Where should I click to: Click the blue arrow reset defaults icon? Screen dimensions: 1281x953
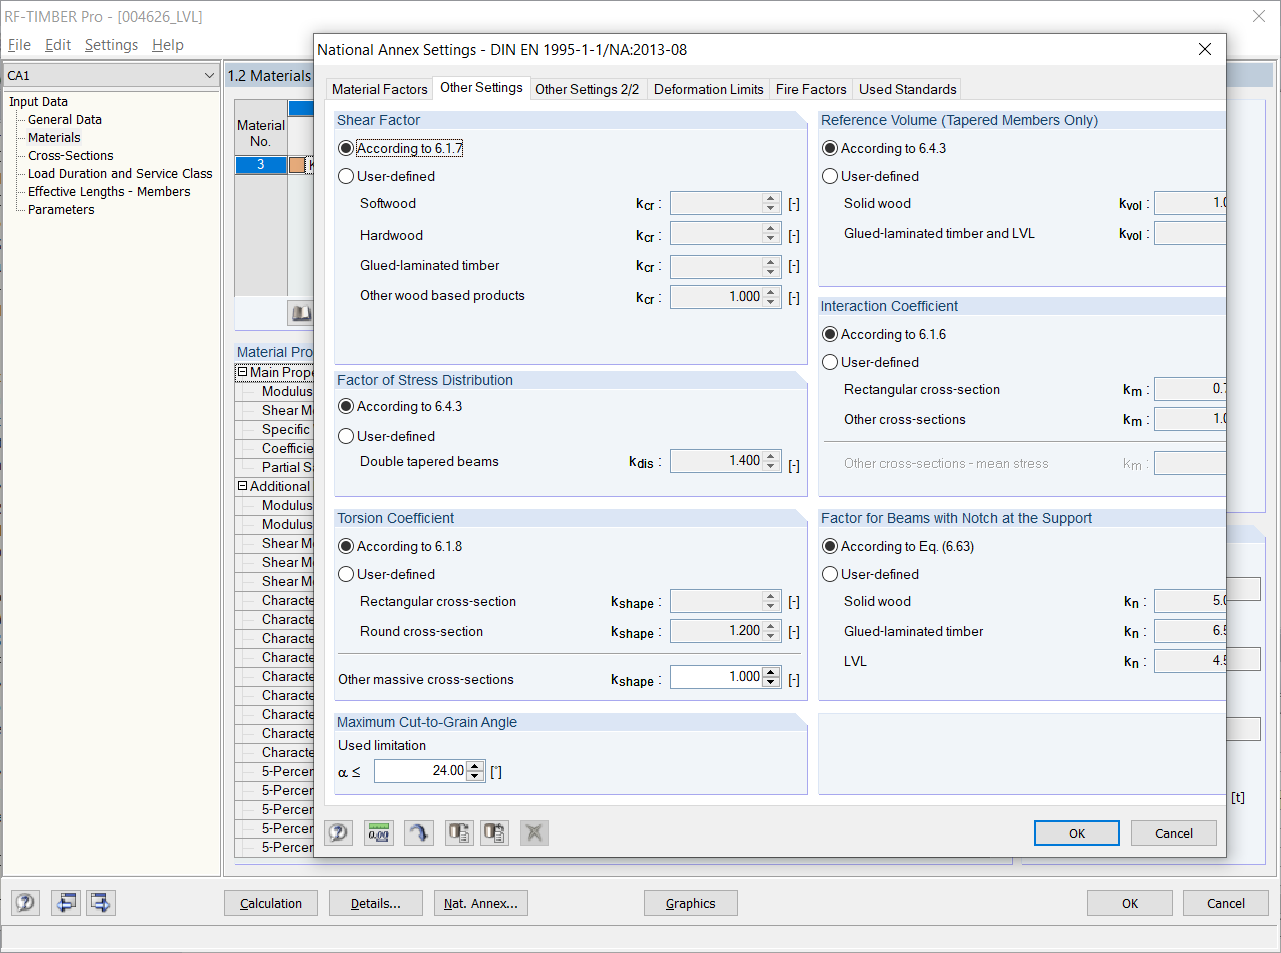419,833
